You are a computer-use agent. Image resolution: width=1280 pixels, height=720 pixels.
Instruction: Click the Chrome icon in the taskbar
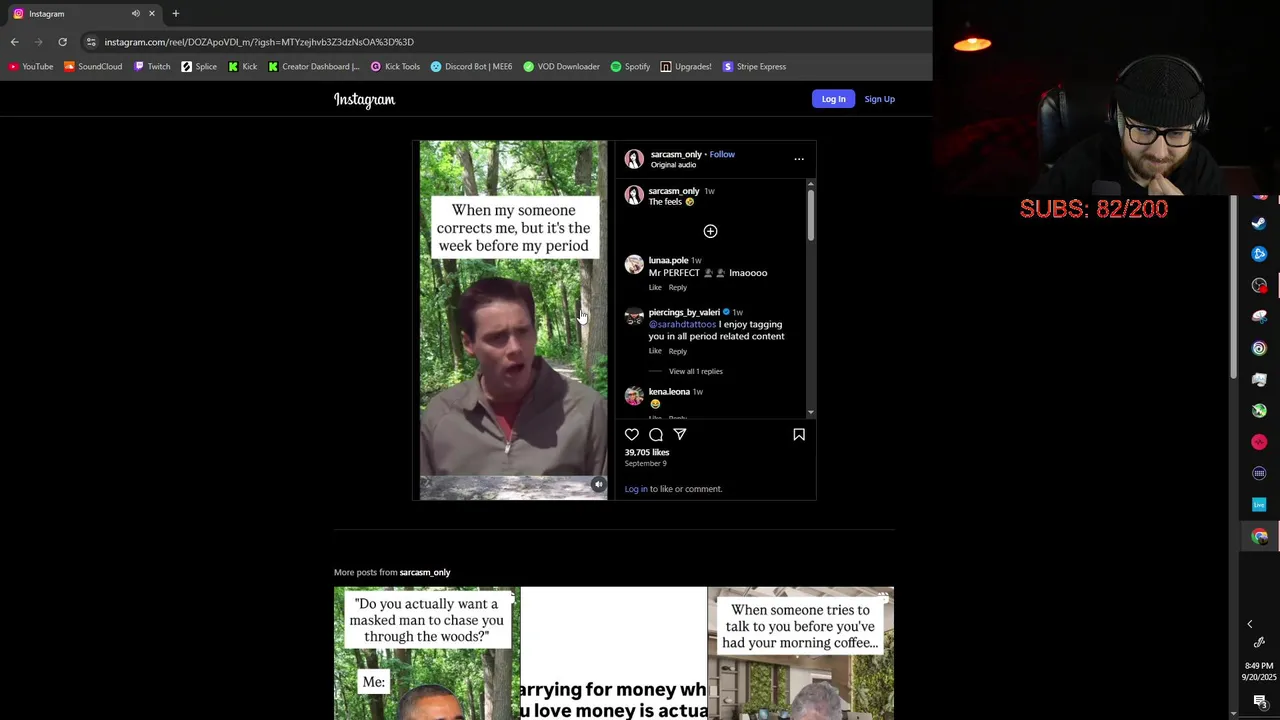(1259, 536)
